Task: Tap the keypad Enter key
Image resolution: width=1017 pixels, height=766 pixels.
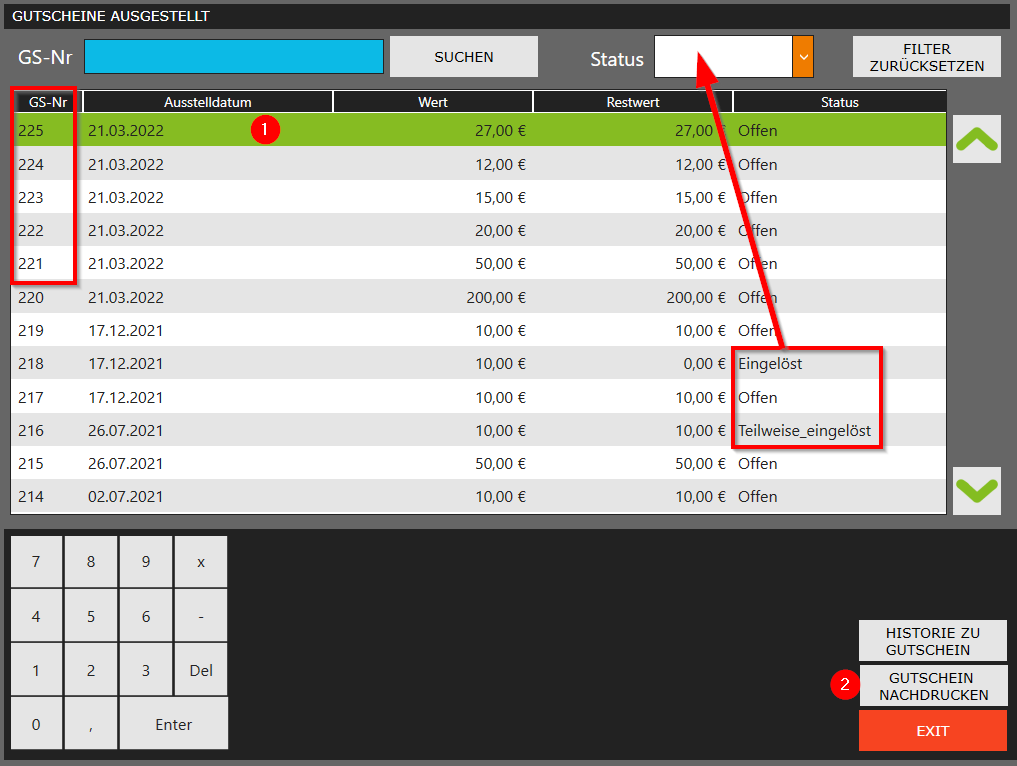Action: (174, 724)
